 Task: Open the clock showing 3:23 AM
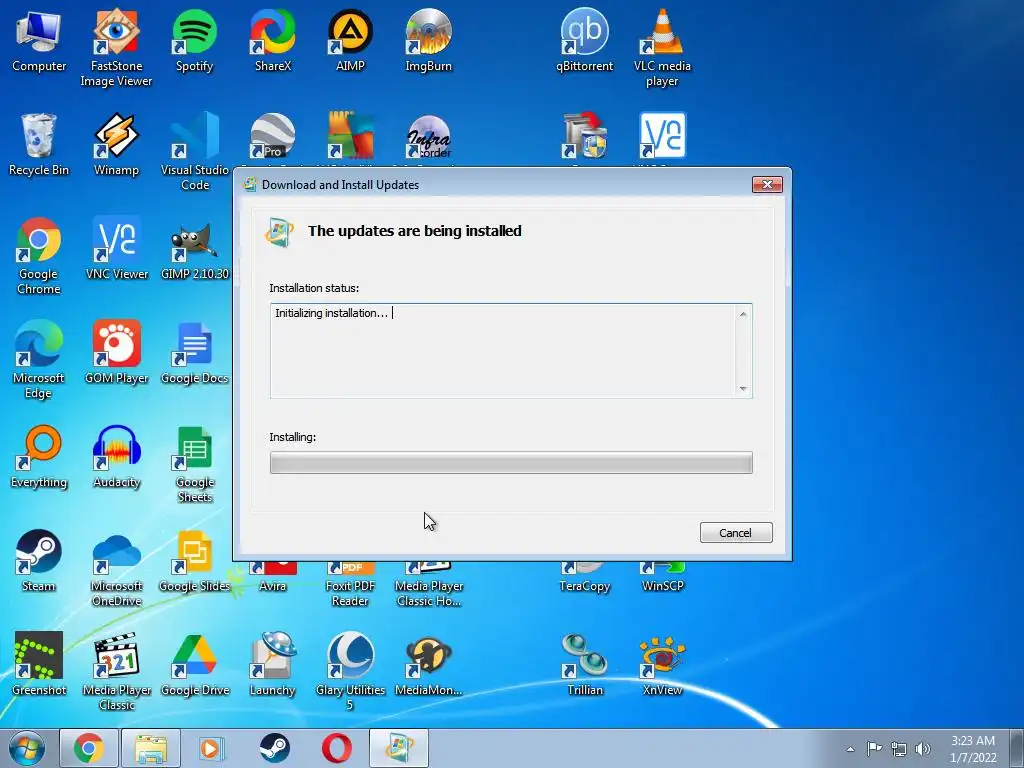(x=973, y=749)
